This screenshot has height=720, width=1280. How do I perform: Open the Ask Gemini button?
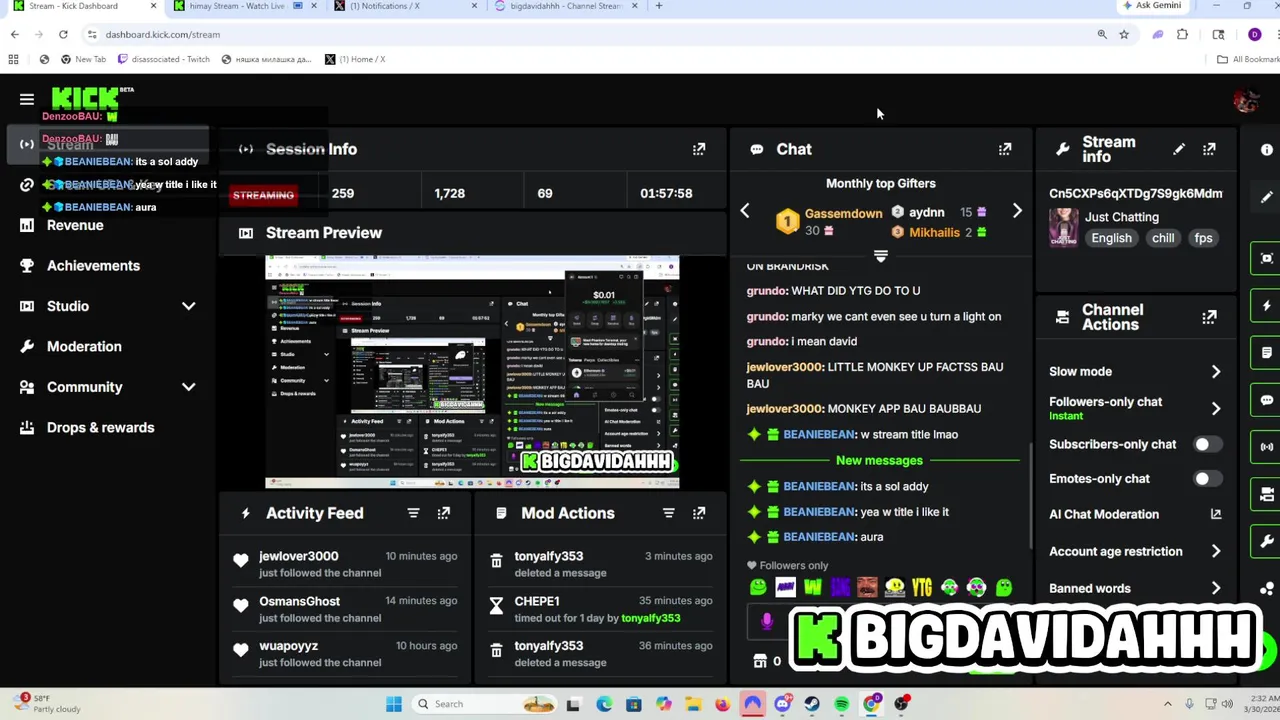tap(1152, 6)
